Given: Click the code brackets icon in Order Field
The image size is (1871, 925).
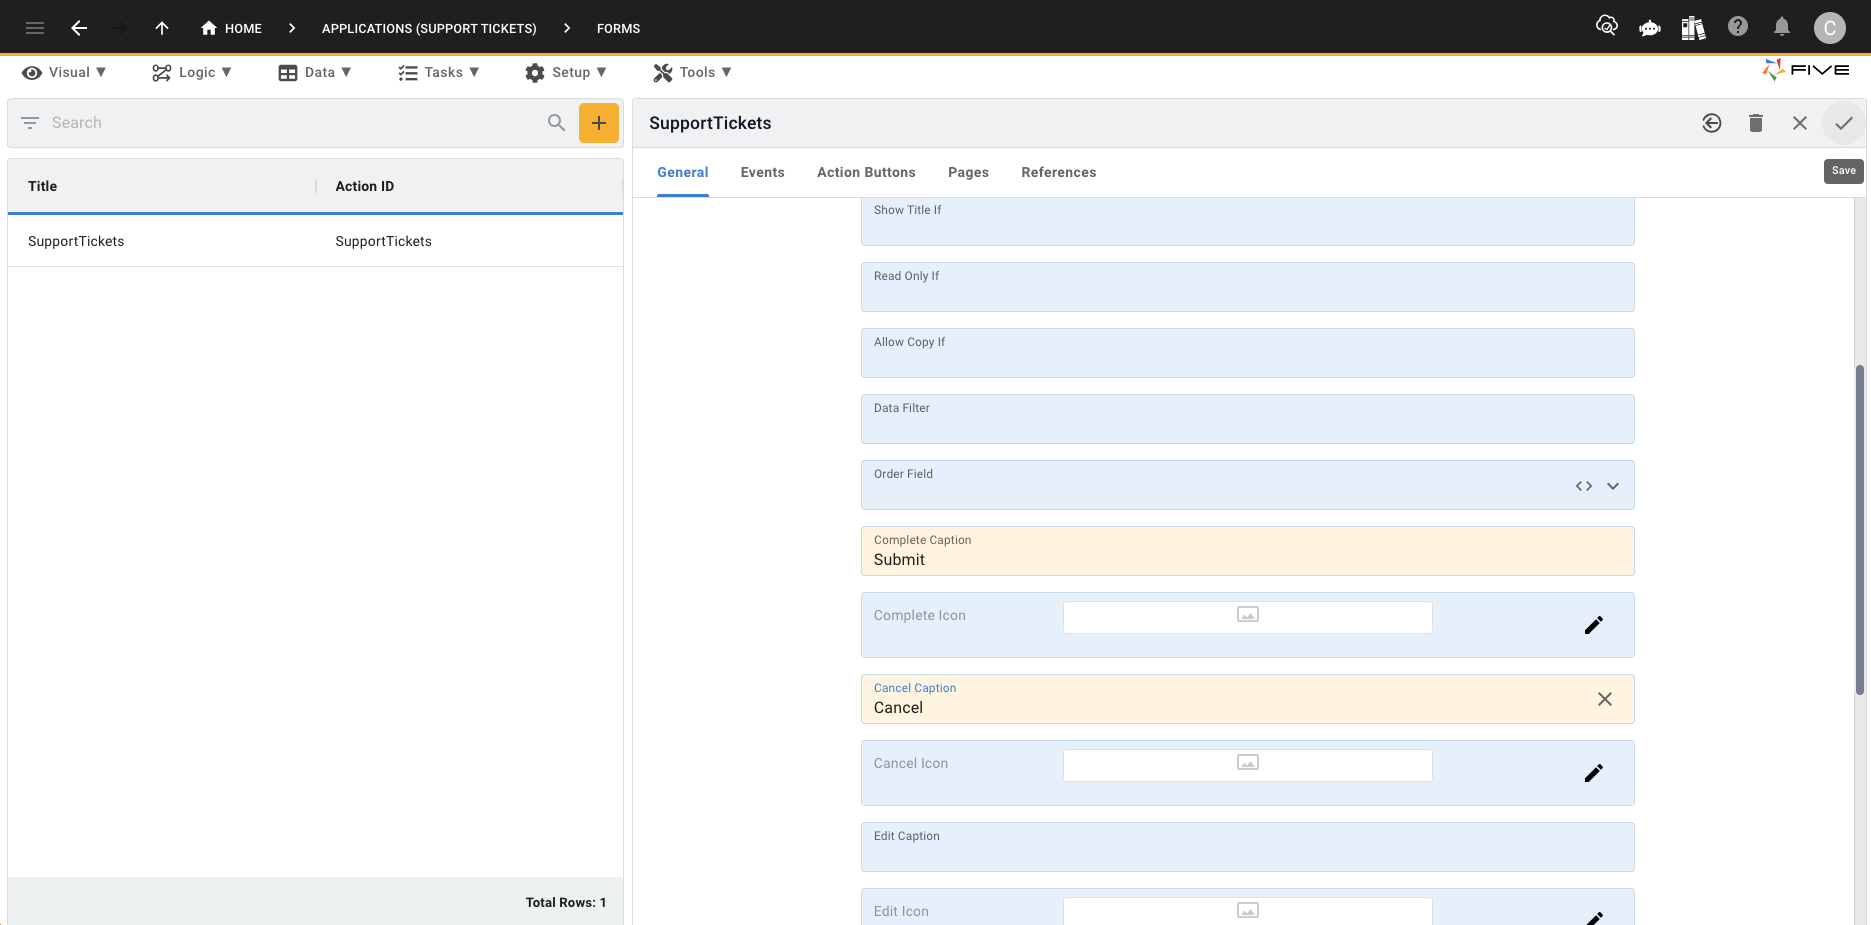Looking at the screenshot, I should [1583, 485].
